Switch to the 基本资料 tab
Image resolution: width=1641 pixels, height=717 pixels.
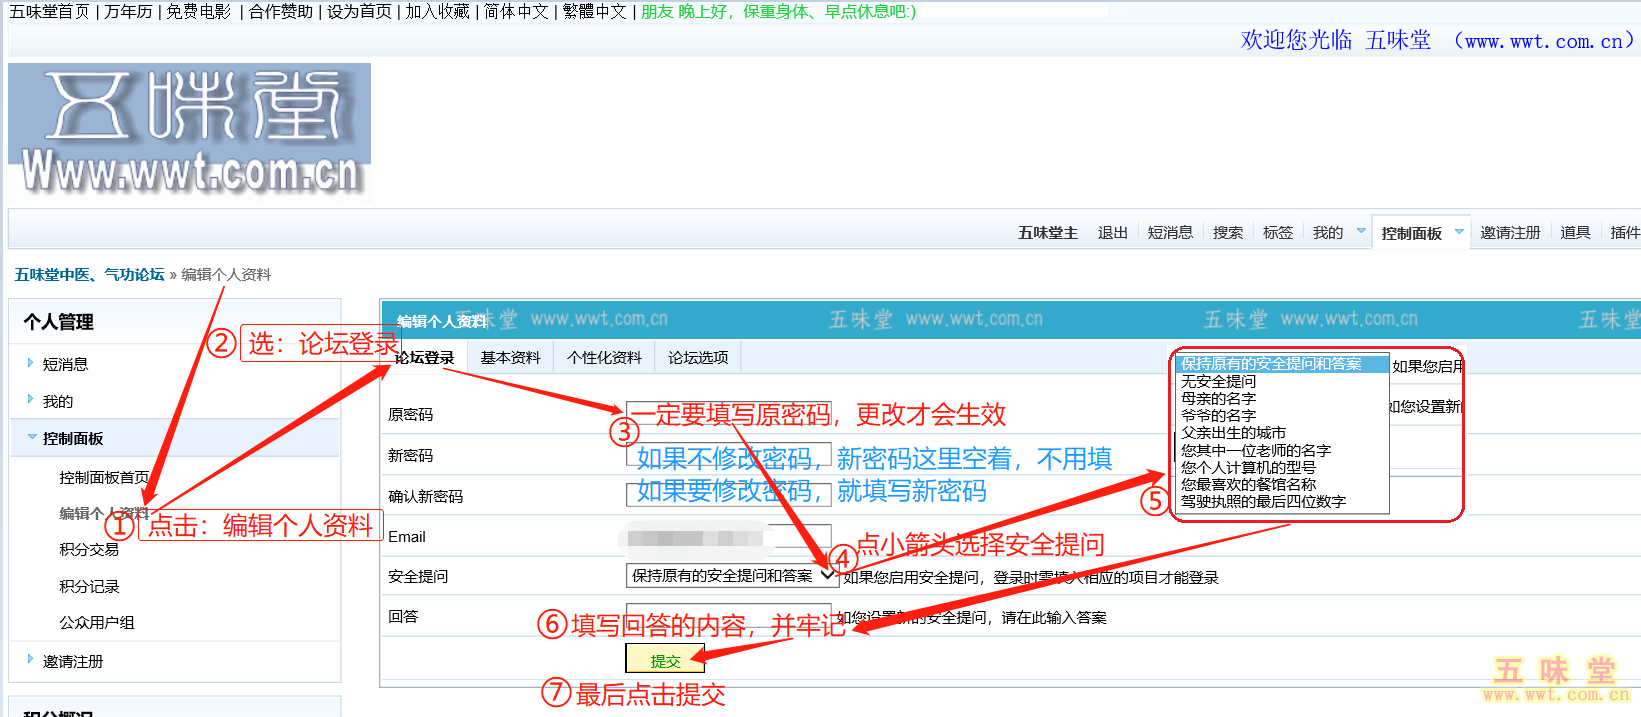(510, 358)
